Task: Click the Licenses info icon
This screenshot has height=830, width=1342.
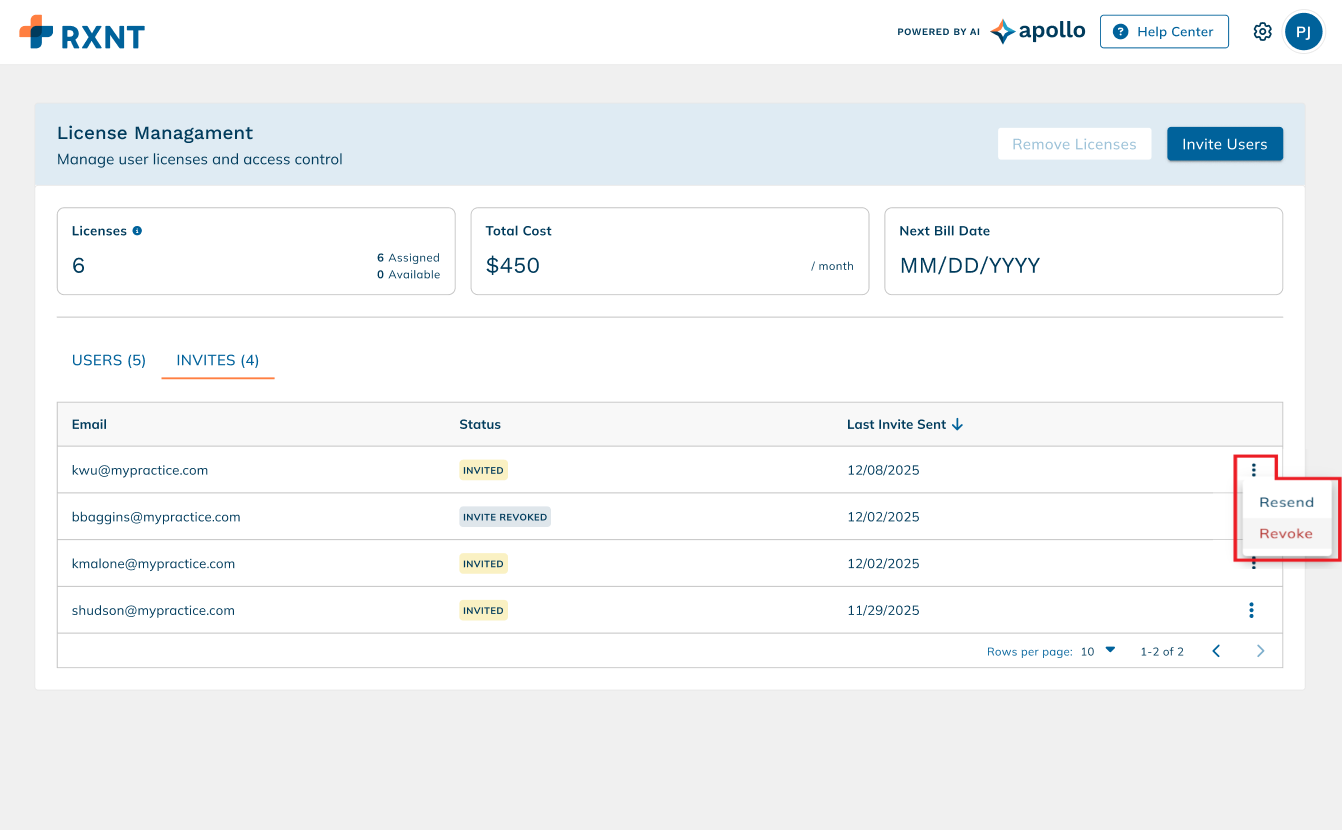Action: pos(137,230)
